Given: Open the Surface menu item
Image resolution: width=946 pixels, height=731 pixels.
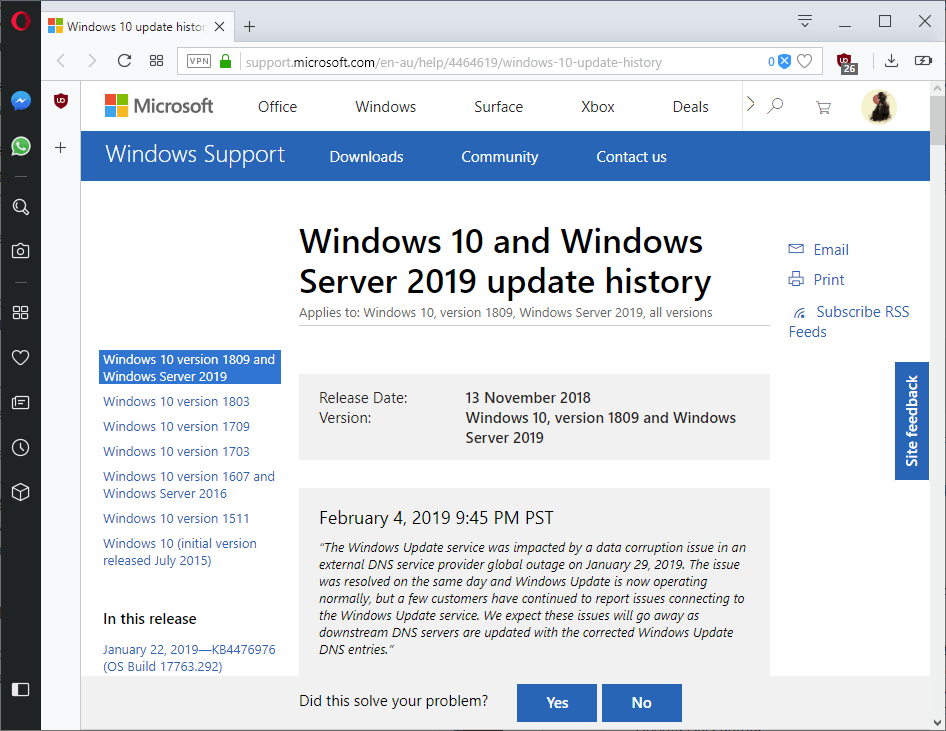Looking at the screenshot, I should pyautogui.click(x=498, y=107).
